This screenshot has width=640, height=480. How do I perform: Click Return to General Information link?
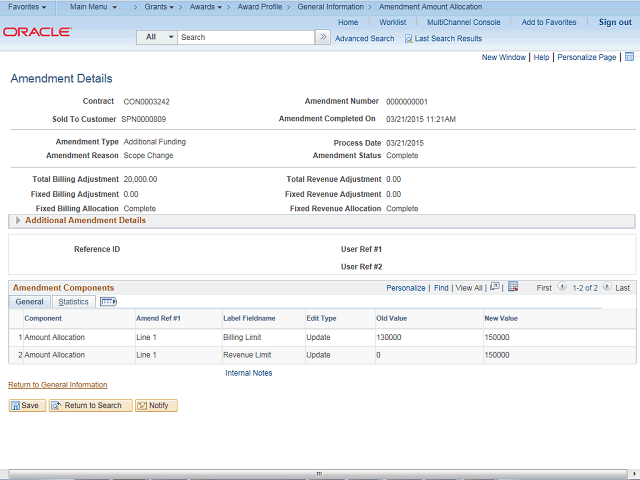coord(57,384)
